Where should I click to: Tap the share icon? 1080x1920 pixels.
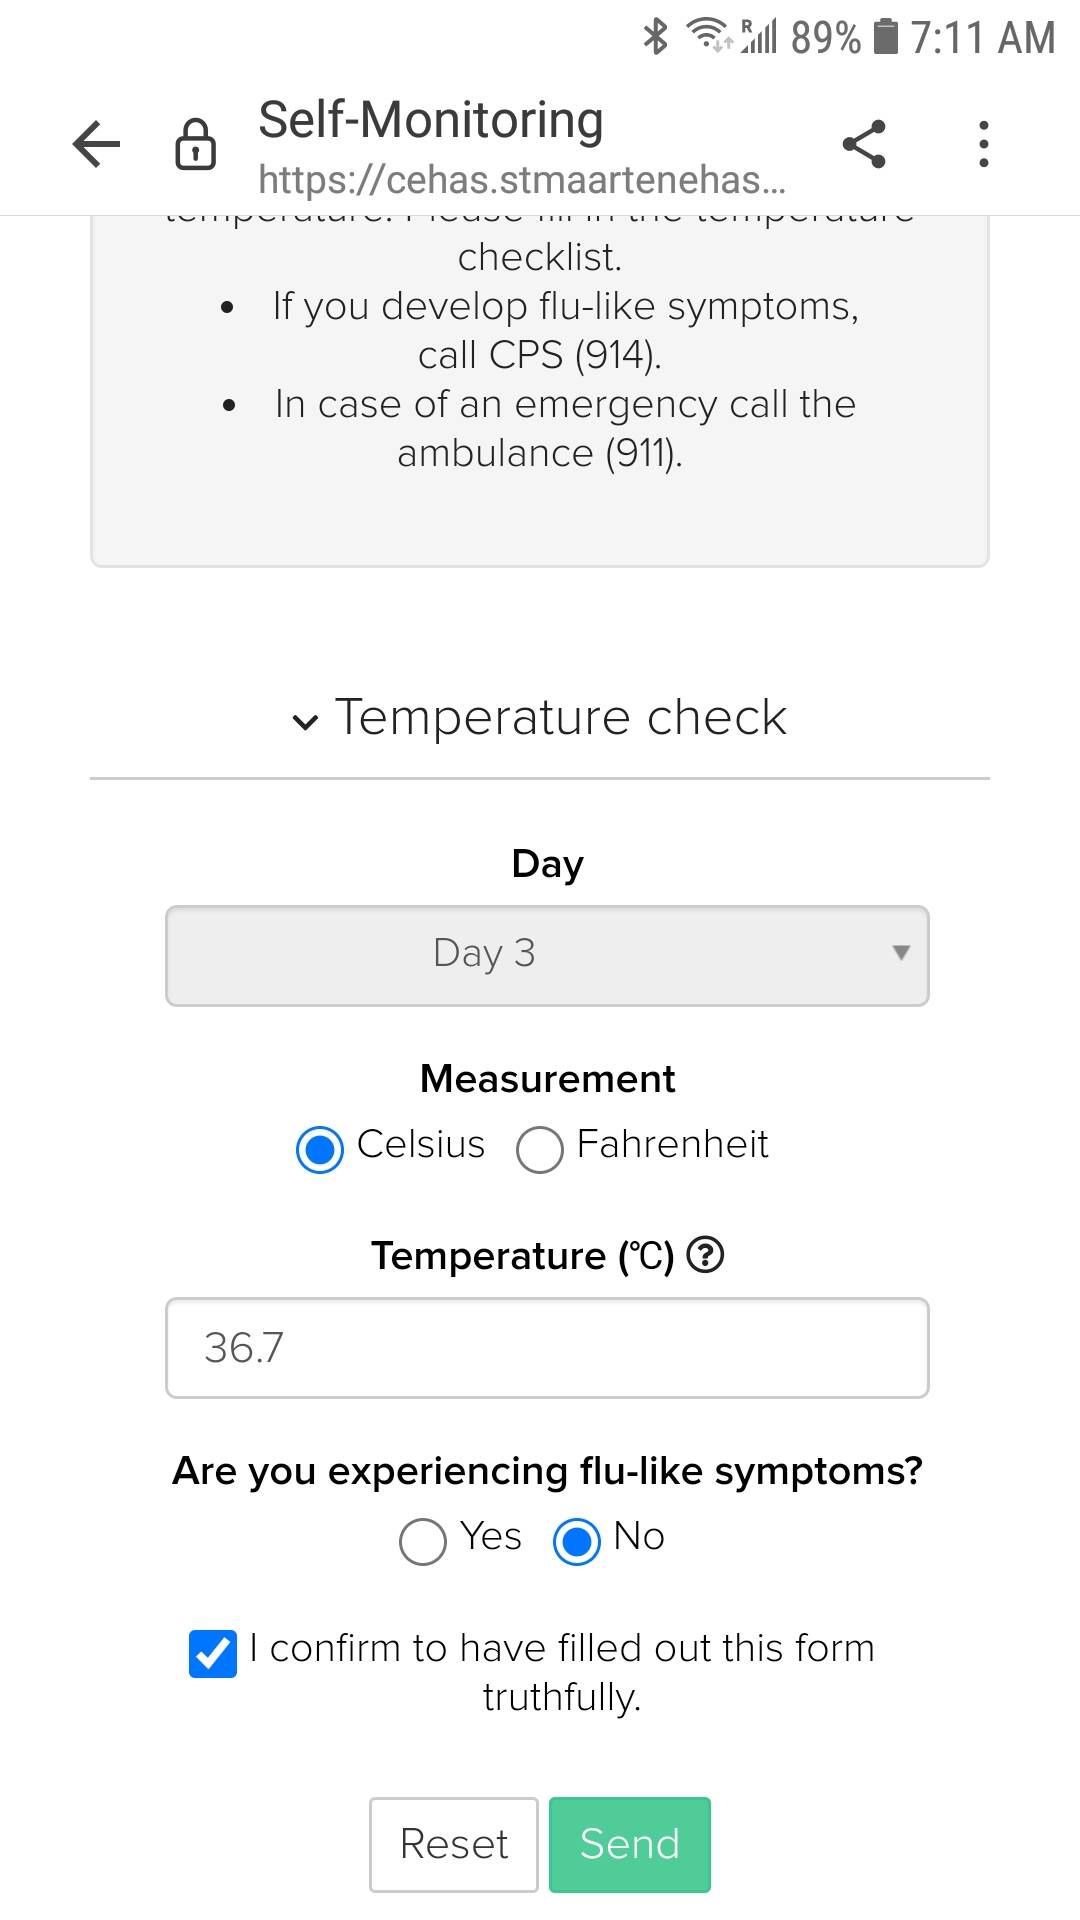(864, 144)
